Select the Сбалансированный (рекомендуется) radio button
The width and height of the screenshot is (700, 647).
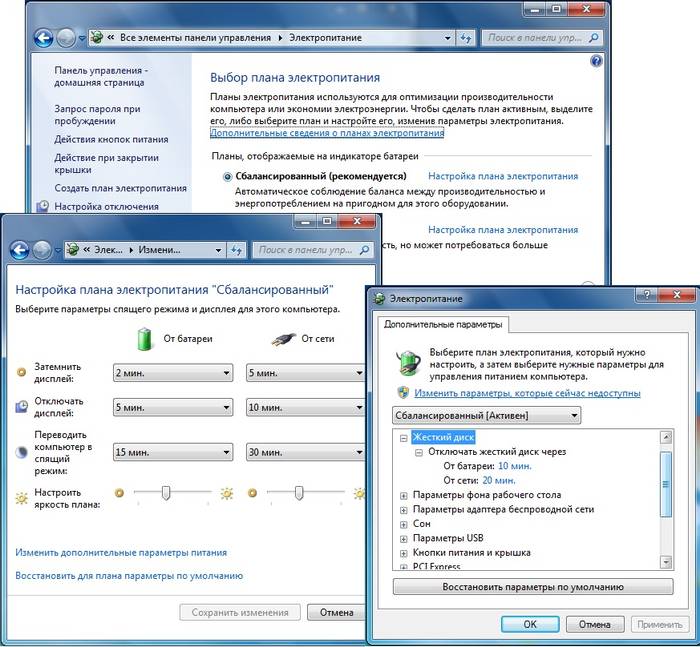point(227,176)
